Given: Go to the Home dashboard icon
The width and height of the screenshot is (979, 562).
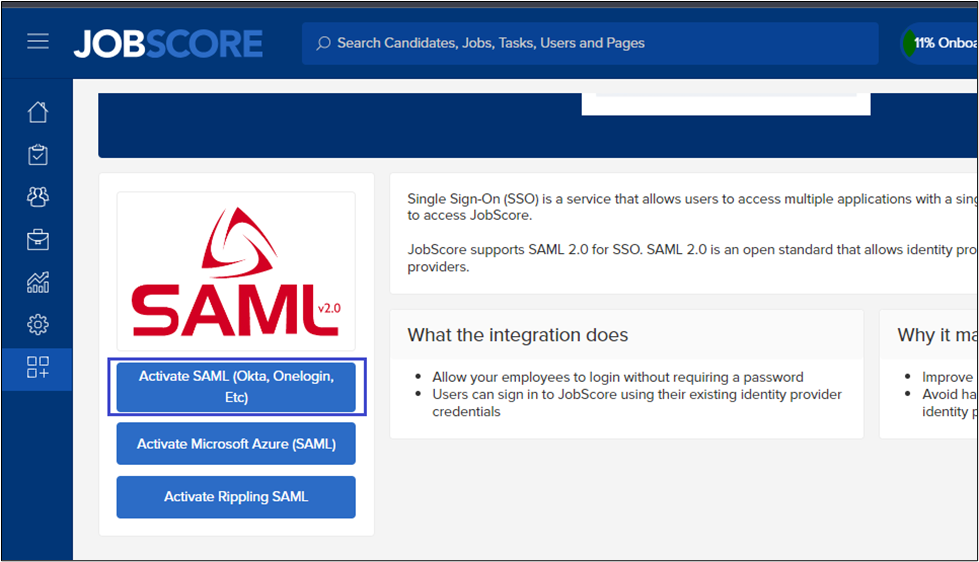Looking at the screenshot, I should tap(38, 112).
